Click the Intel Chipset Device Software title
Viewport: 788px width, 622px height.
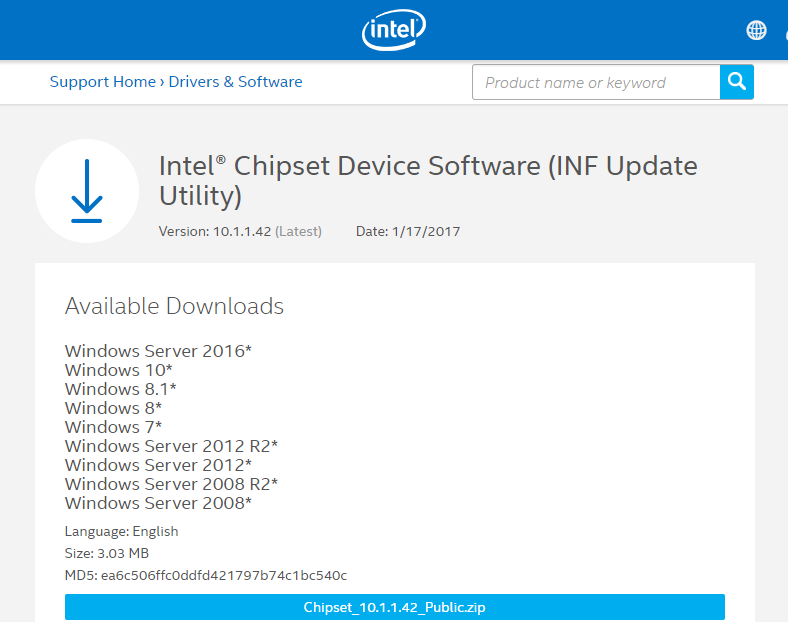click(428, 180)
